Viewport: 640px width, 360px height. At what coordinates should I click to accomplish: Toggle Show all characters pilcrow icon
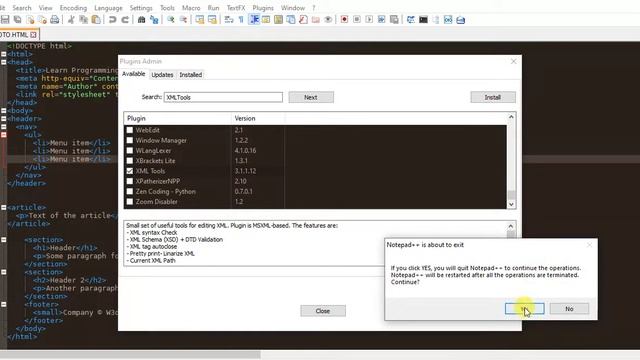tap(241, 20)
